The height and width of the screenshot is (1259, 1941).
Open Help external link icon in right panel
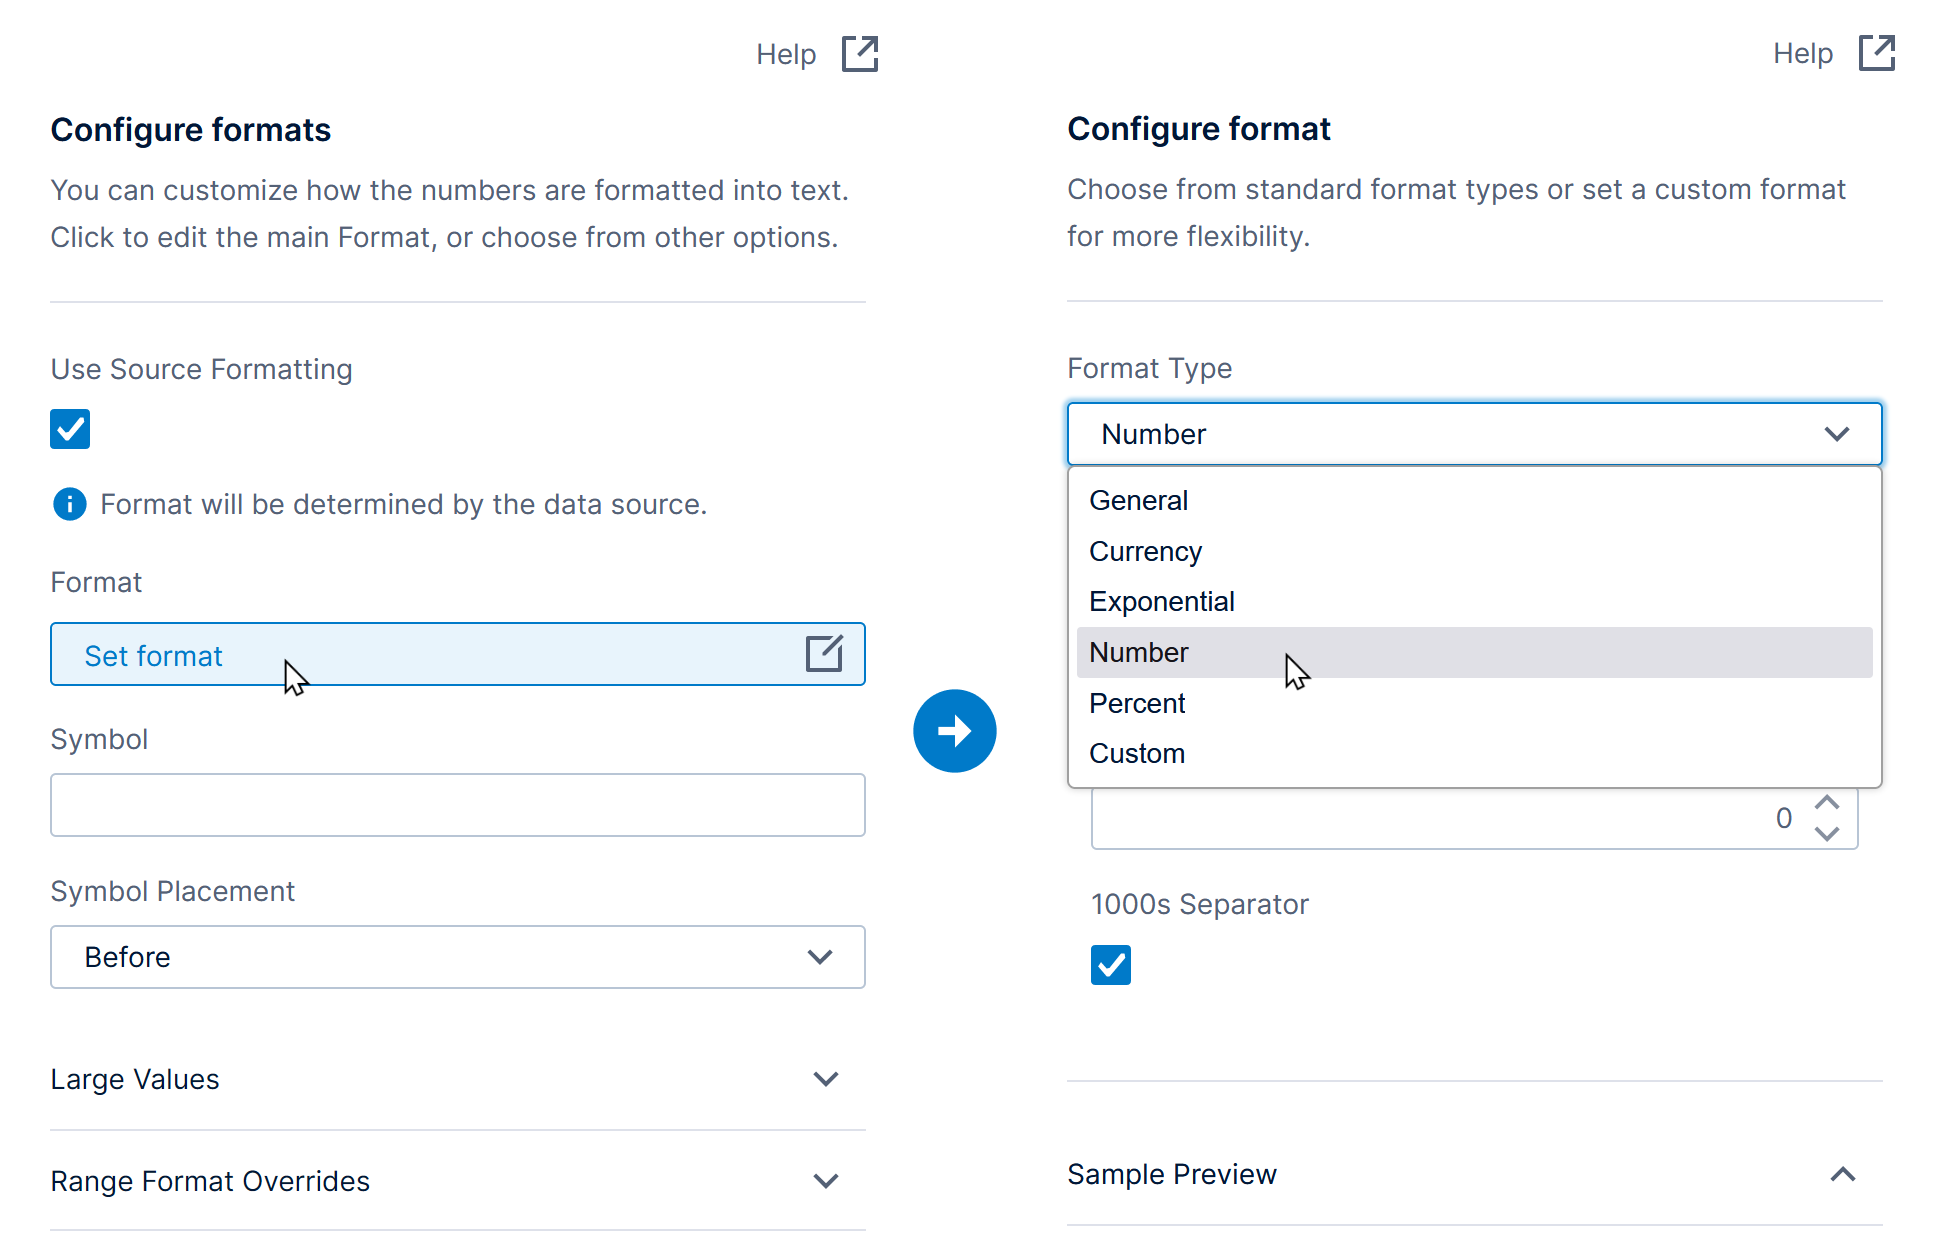[1876, 53]
